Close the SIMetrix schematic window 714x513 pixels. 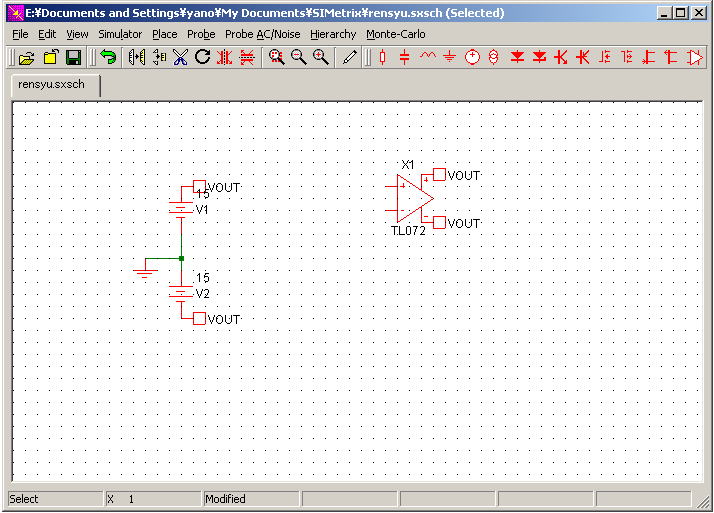[699, 13]
